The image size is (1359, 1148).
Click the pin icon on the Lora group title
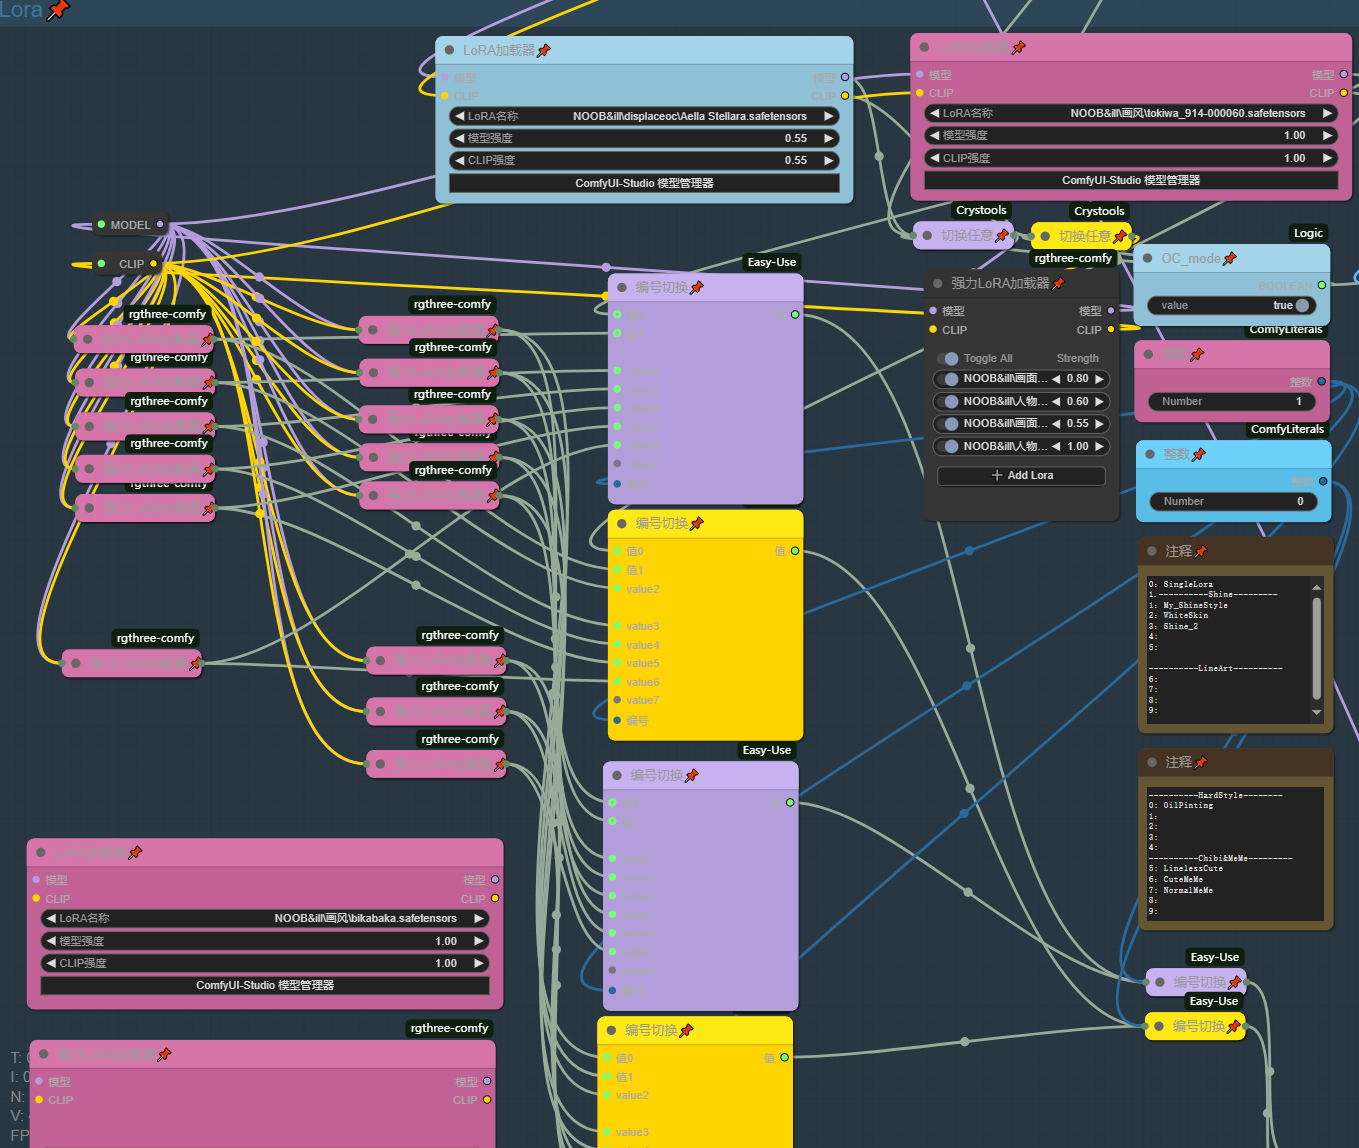click(59, 10)
